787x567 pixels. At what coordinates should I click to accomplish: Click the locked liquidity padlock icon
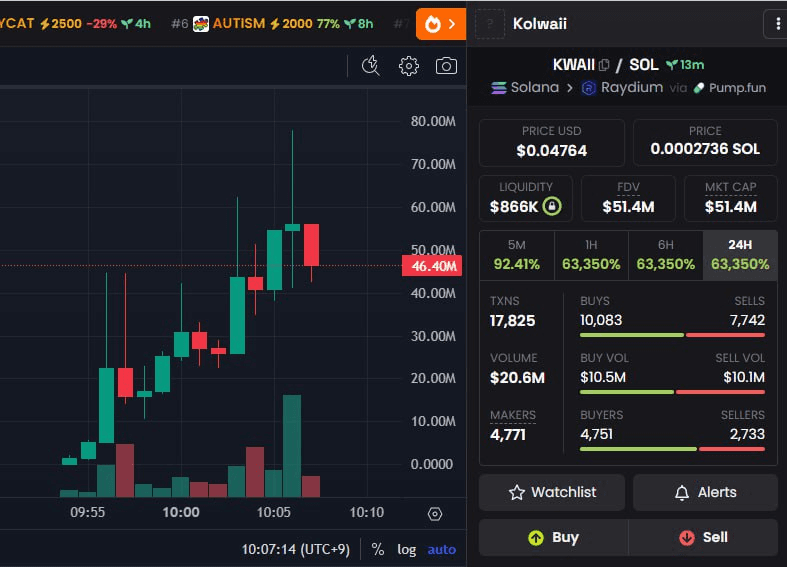pos(552,206)
